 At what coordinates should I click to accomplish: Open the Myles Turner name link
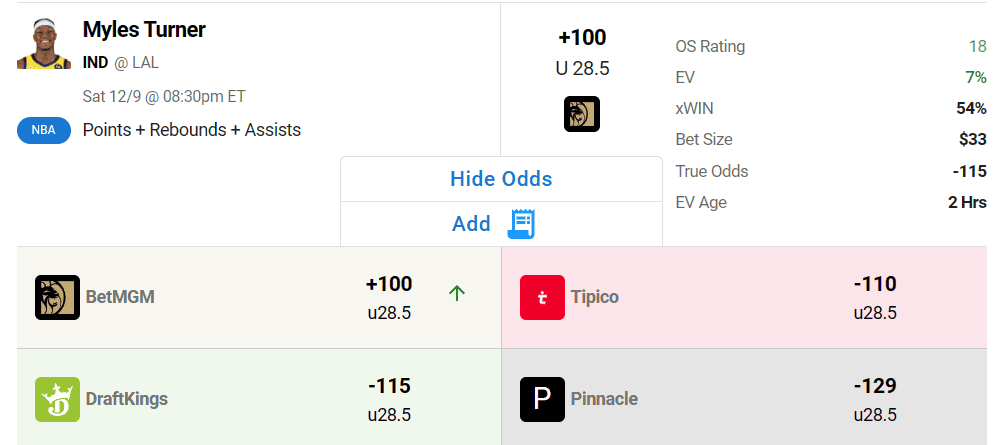144,30
